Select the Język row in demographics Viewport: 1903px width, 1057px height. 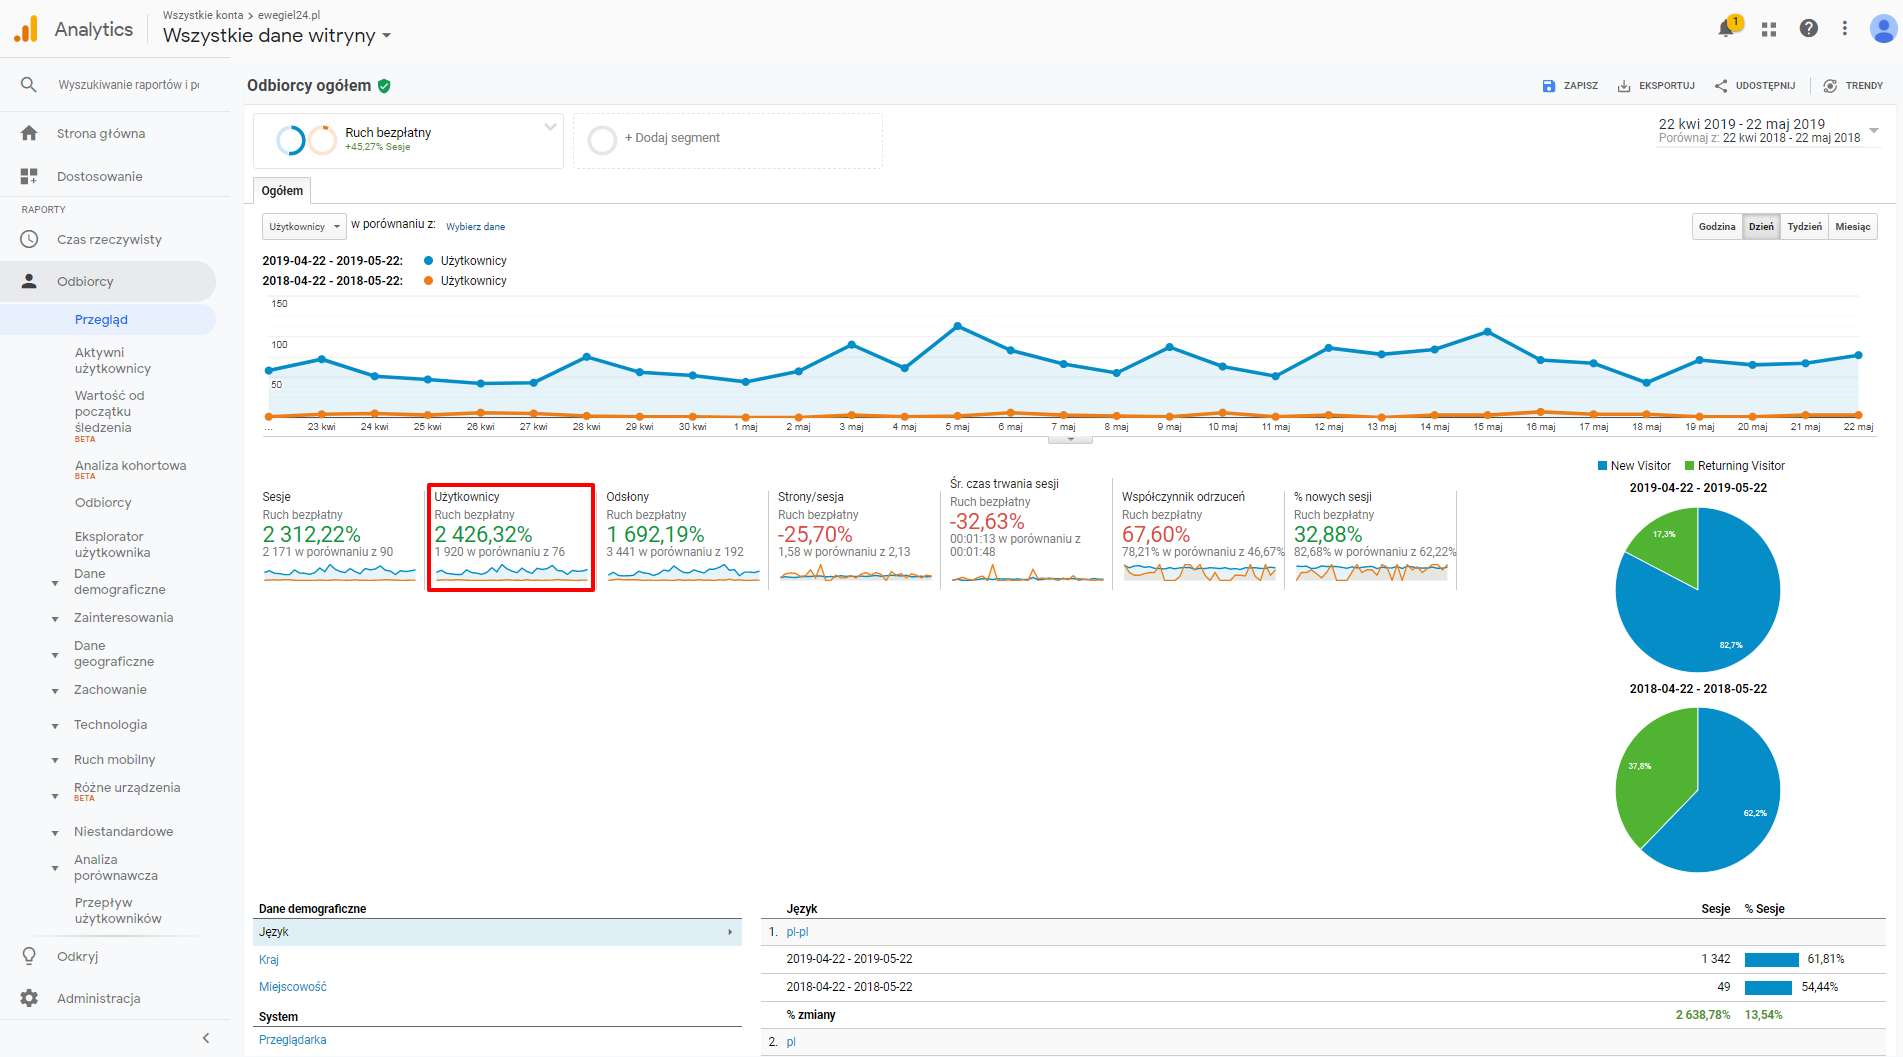497,932
